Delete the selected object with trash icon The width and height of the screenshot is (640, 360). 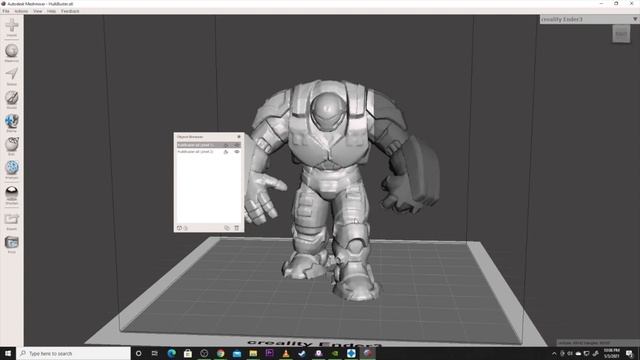point(237,228)
